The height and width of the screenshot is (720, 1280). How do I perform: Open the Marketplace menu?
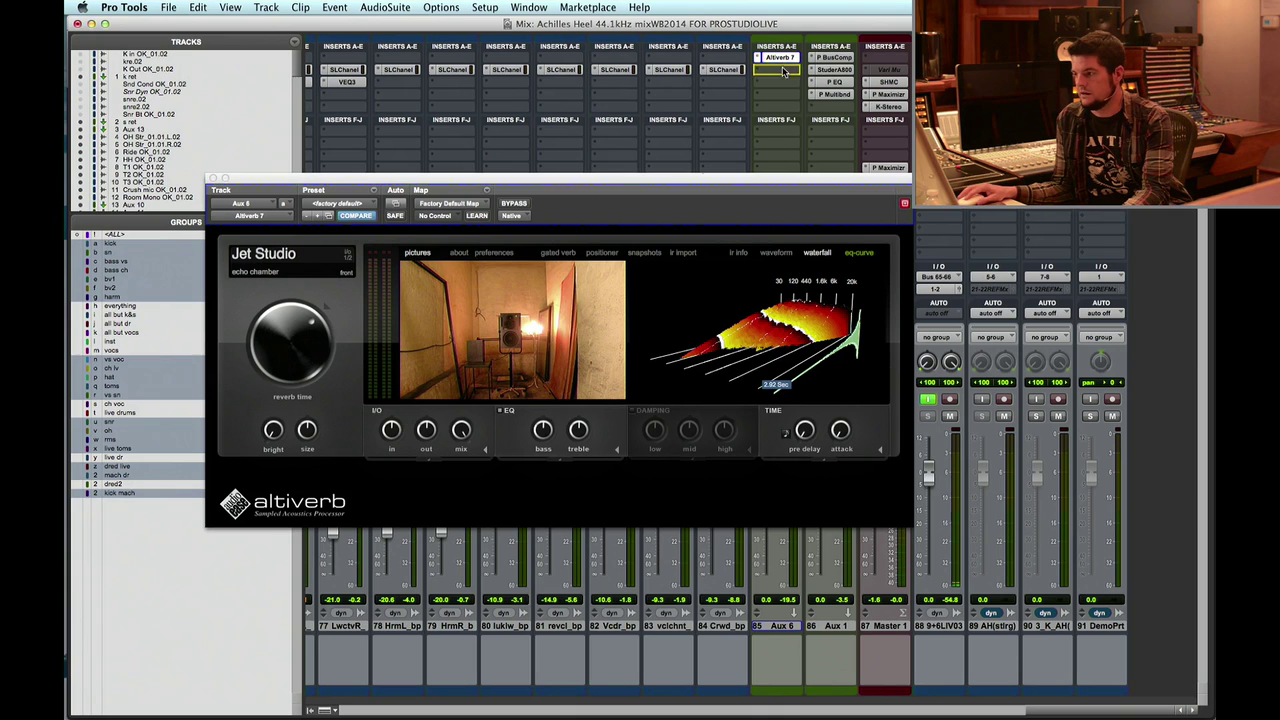coord(588,7)
